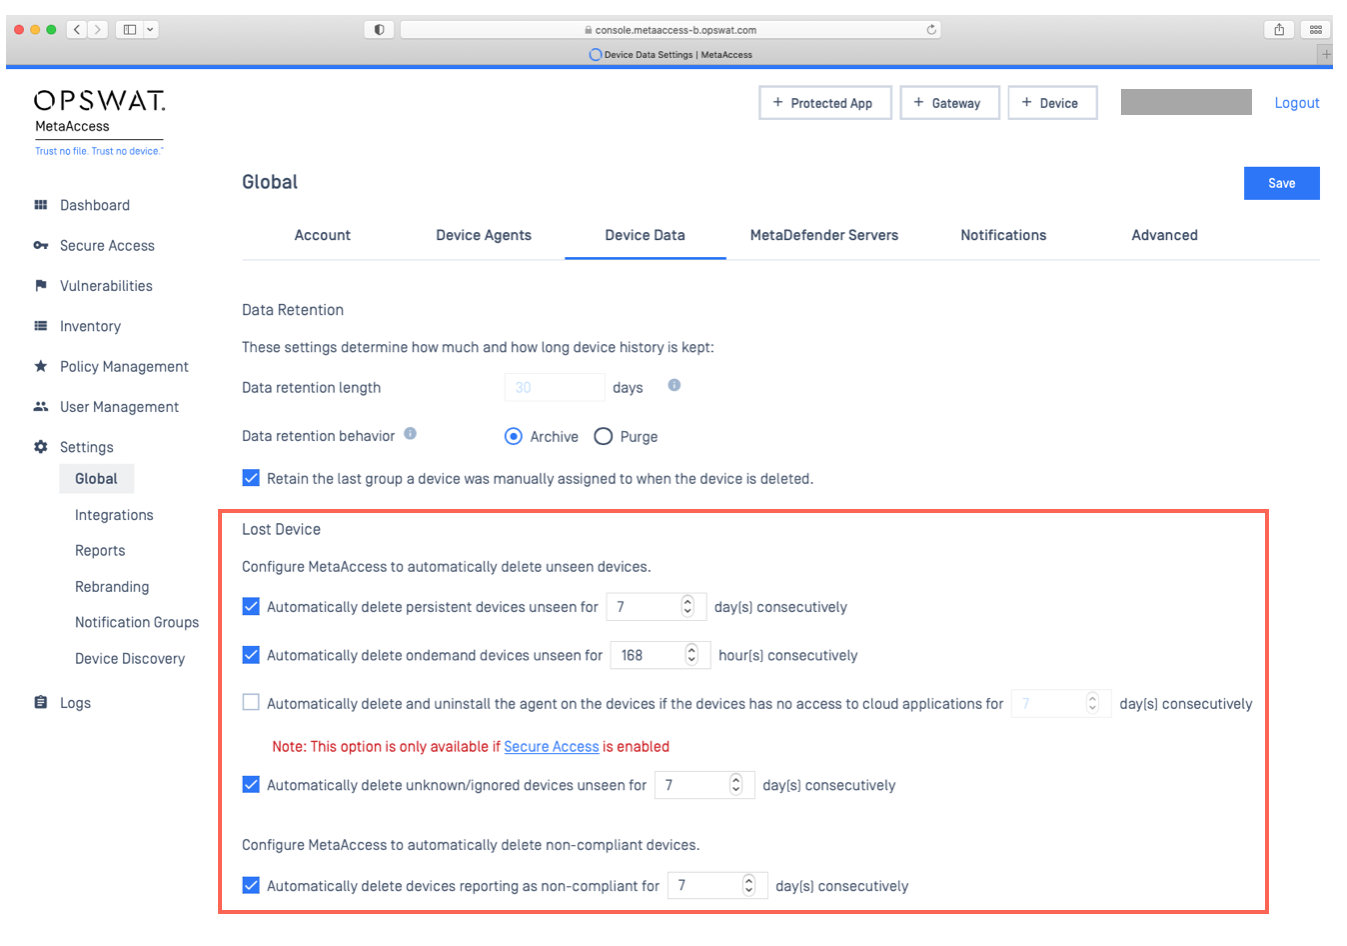This screenshot has height=946, width=1347.
Task: Select the Purge radio button
Action: tap(603, 436)
